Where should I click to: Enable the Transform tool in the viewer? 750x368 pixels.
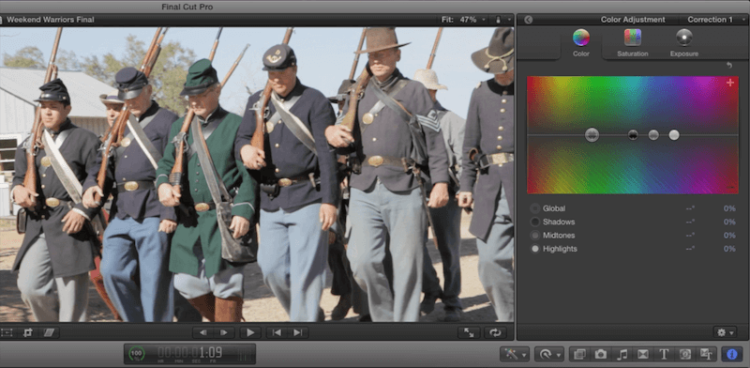[x=7, y=333]
